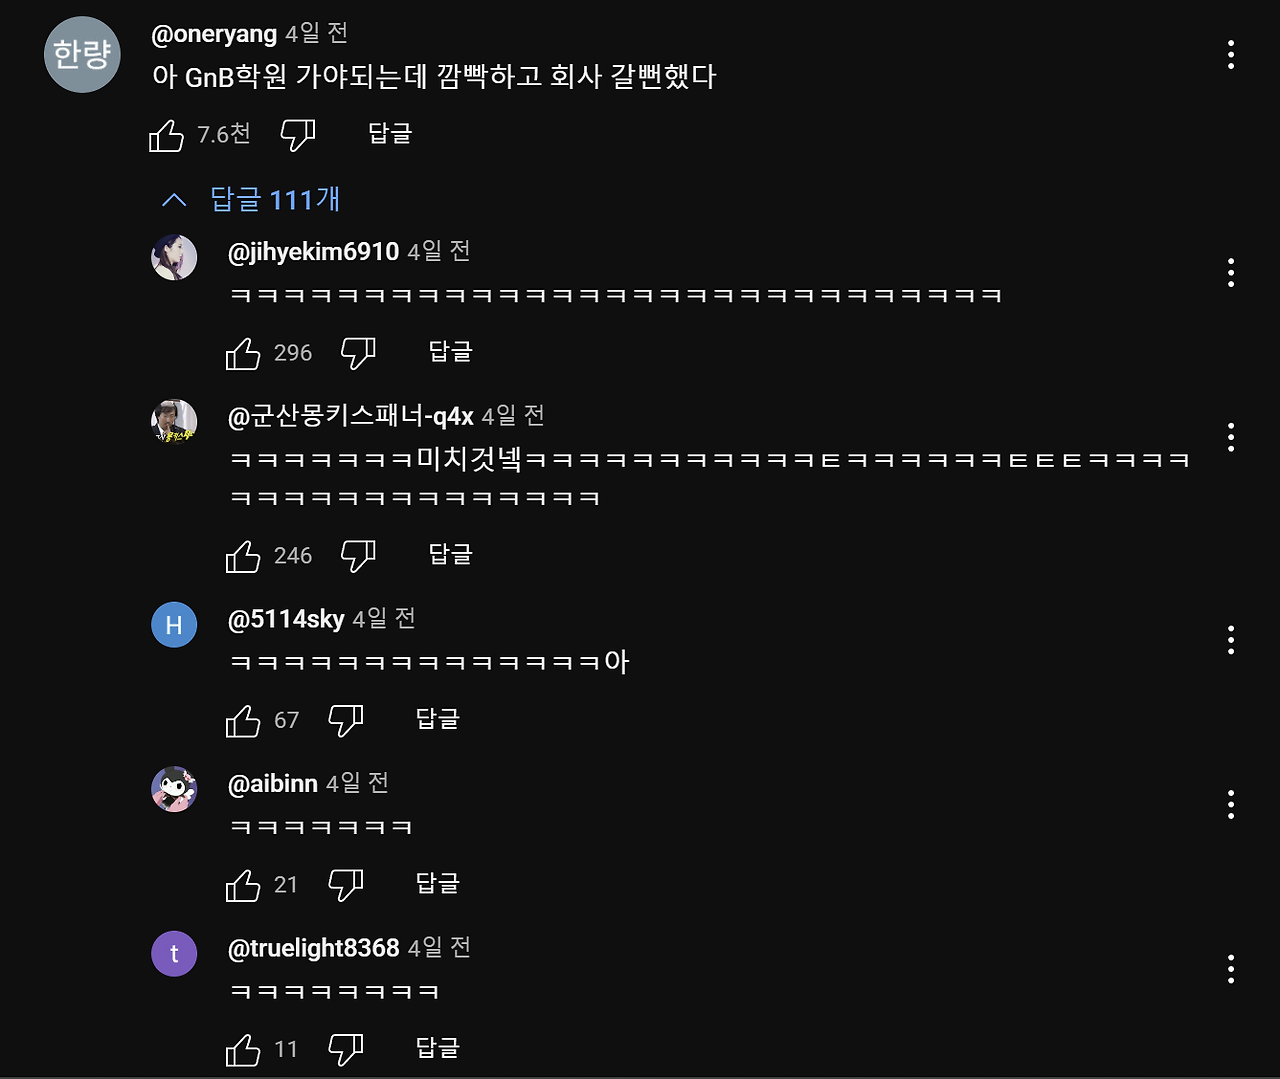Screen dimensions: 1280x1079
Task: Open @oneryang's channel page
Action: pyautogui.click(x=215, y=33)
